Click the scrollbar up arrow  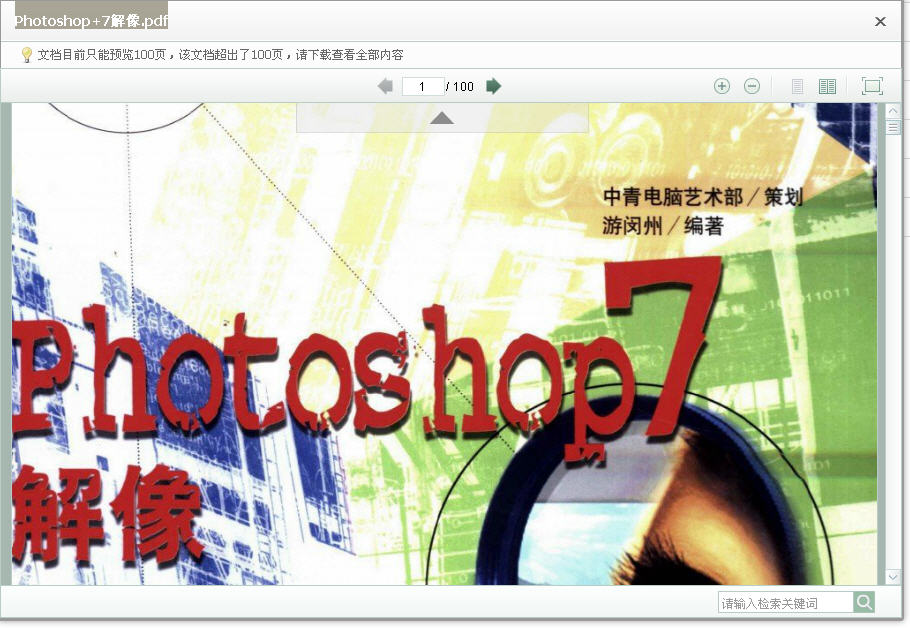point(893,111)
